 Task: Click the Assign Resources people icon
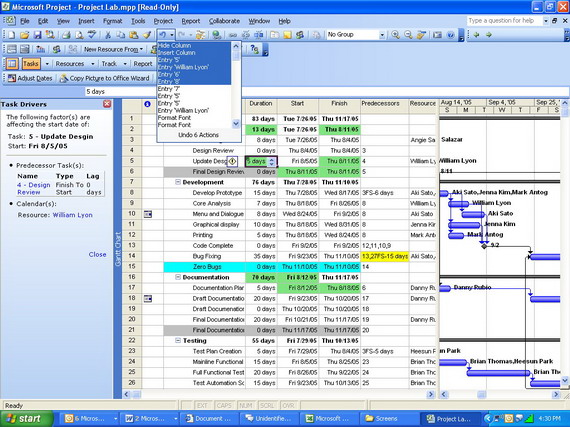[300, 35]
